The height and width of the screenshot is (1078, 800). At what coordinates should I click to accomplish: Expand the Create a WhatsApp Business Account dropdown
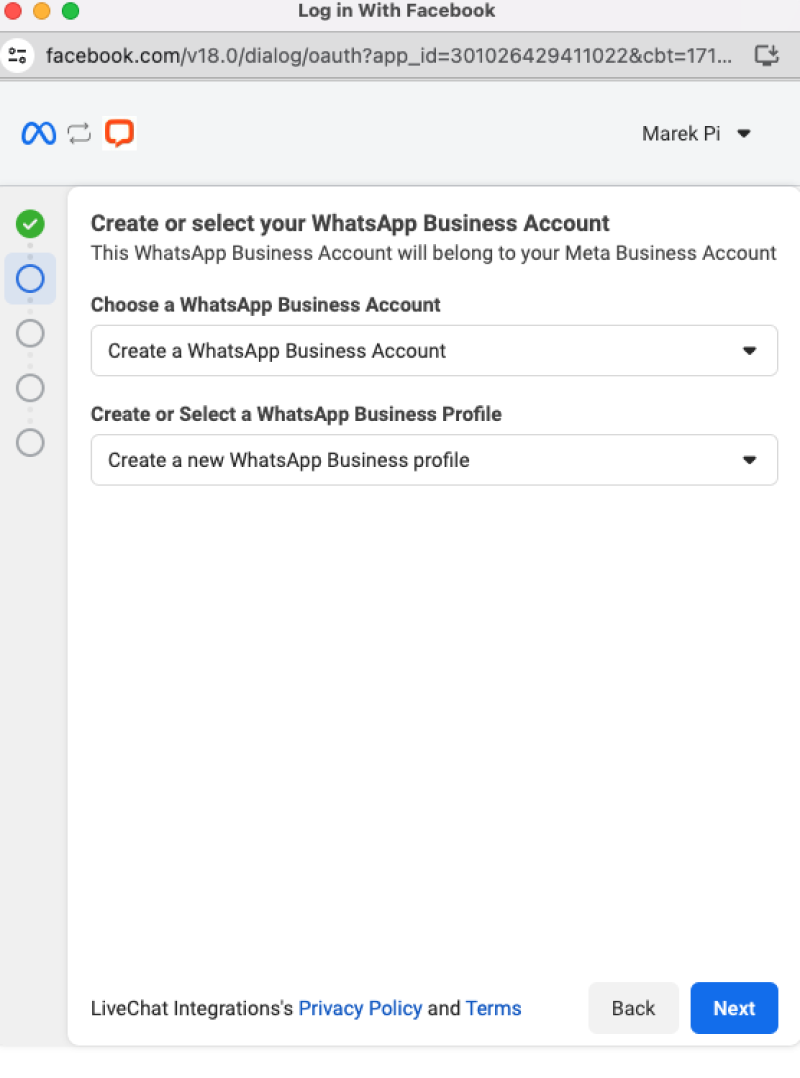(434, 351)
